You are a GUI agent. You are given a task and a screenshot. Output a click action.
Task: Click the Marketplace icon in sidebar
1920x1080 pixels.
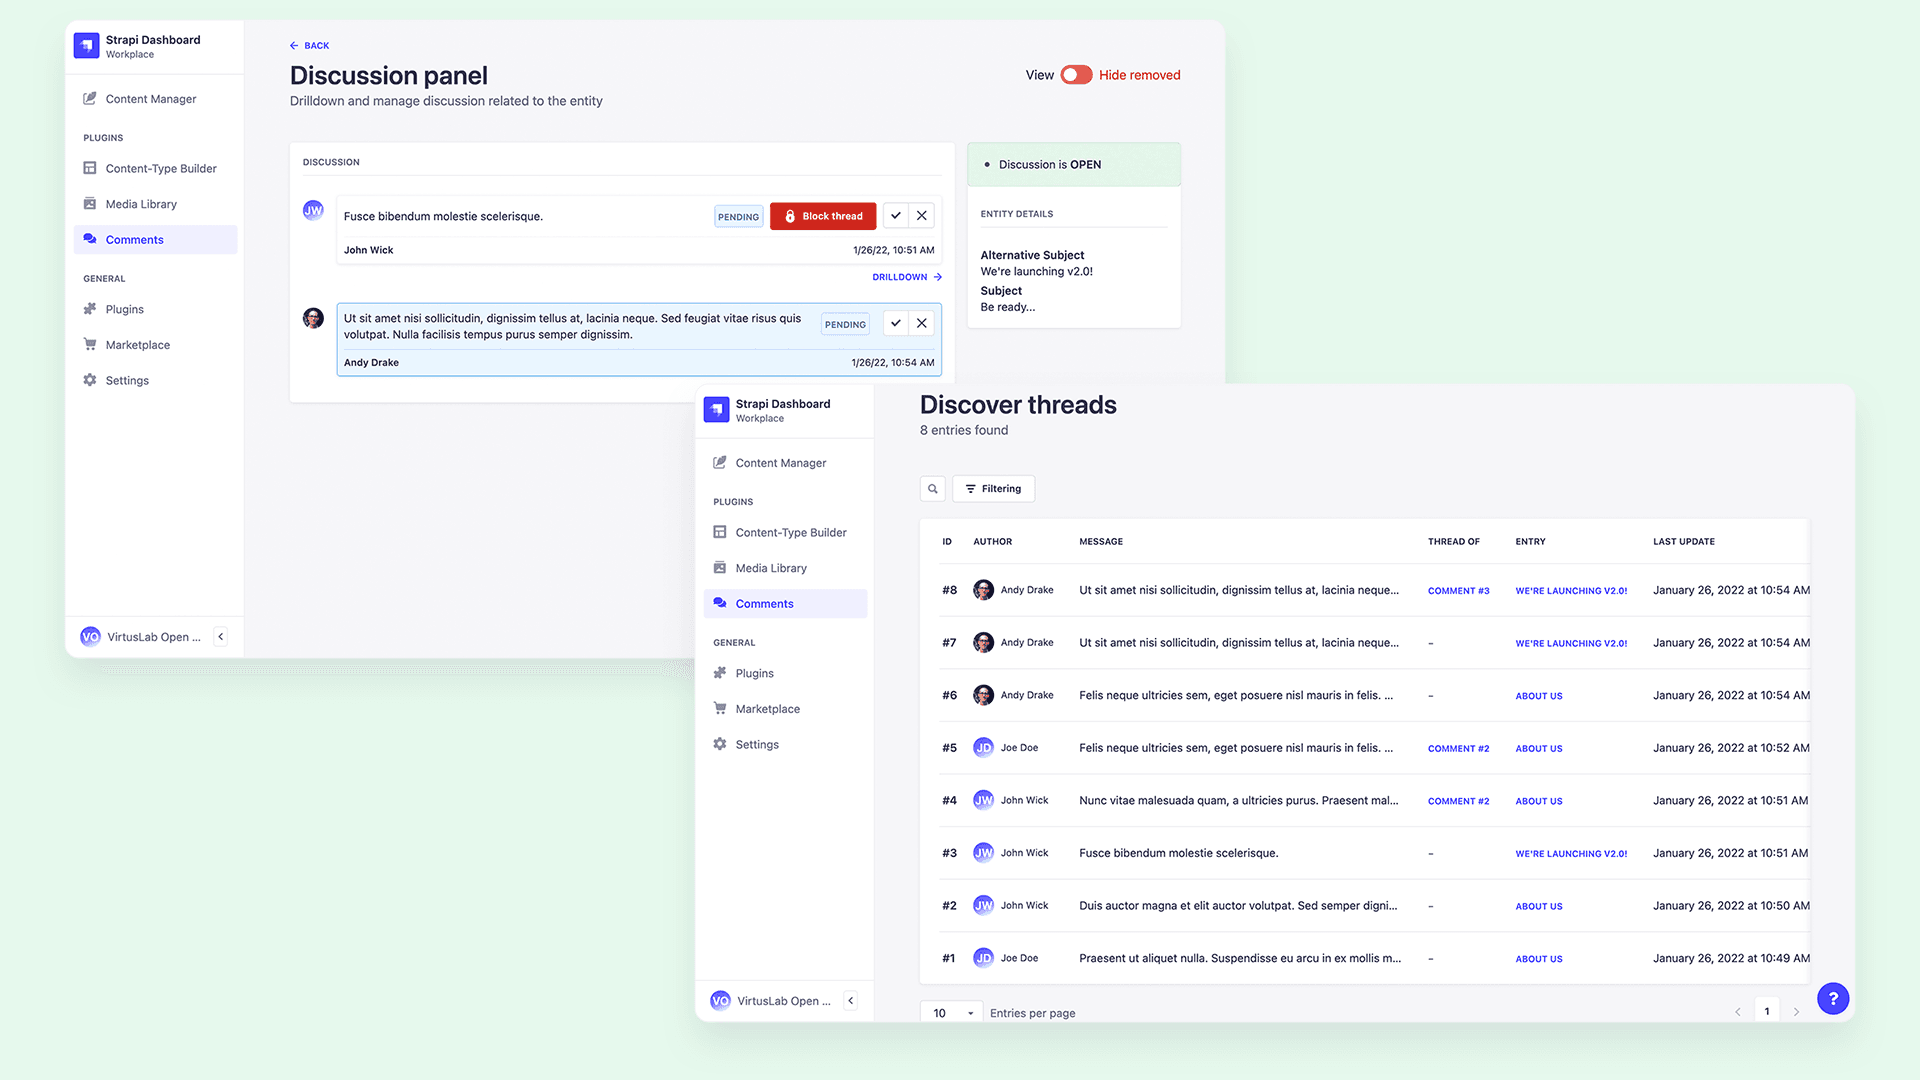coord(88,344)
